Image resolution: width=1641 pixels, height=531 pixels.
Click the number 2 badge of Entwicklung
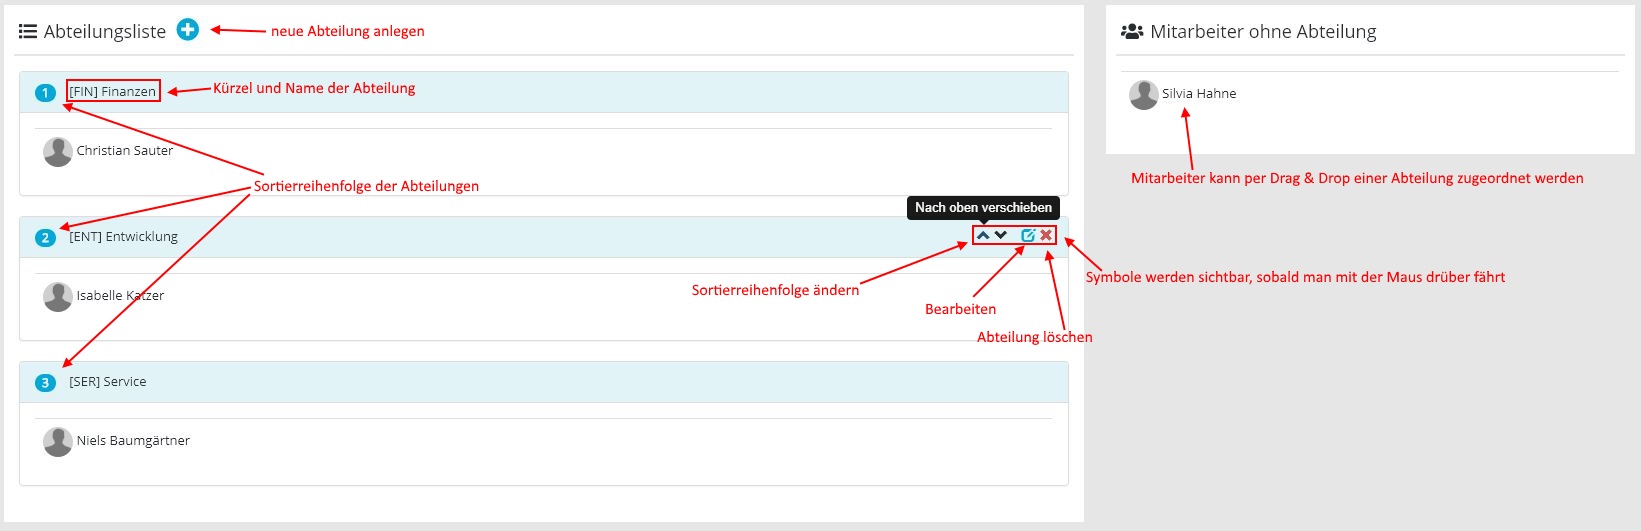[45, 238]
